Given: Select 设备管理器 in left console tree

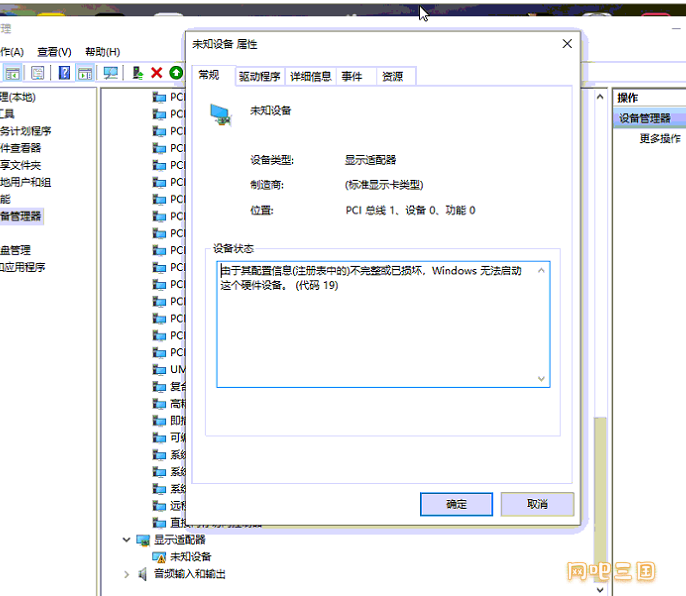Looking at the screenshot, I should (x=21, y=216).
